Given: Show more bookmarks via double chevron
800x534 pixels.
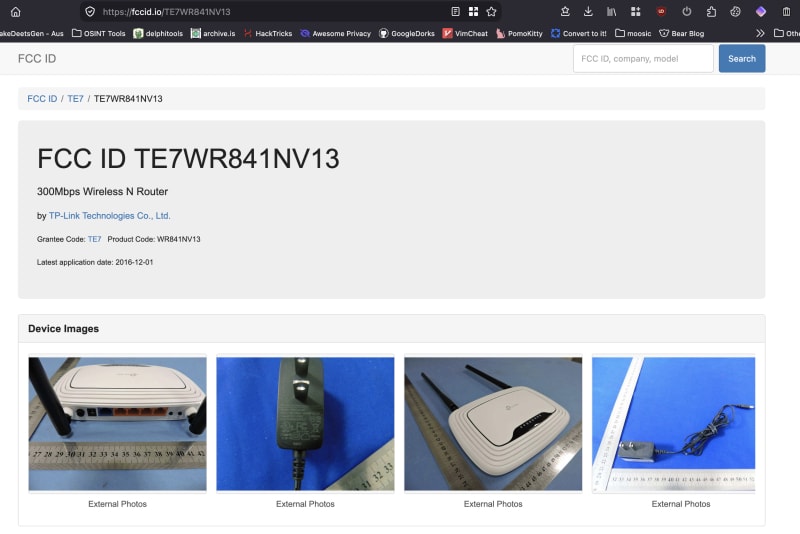Looking at the screenshot, I should point(760,33).
